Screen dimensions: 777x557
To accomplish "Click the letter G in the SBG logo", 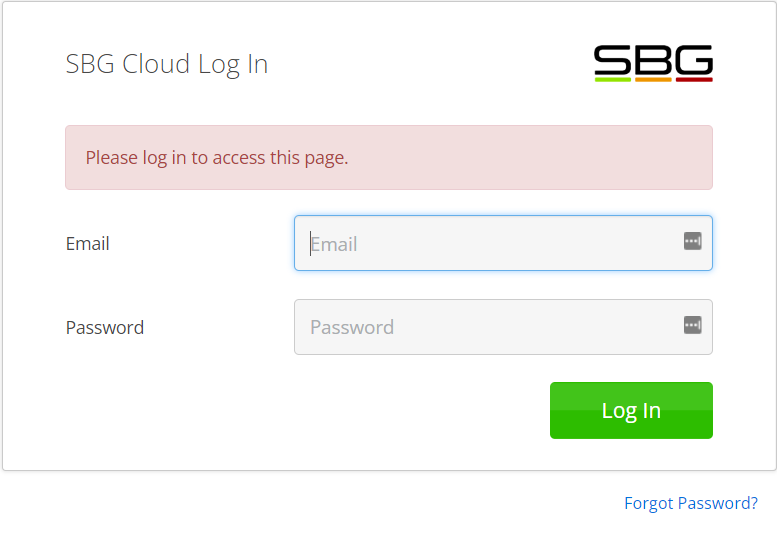I will [x=694, y=59].
